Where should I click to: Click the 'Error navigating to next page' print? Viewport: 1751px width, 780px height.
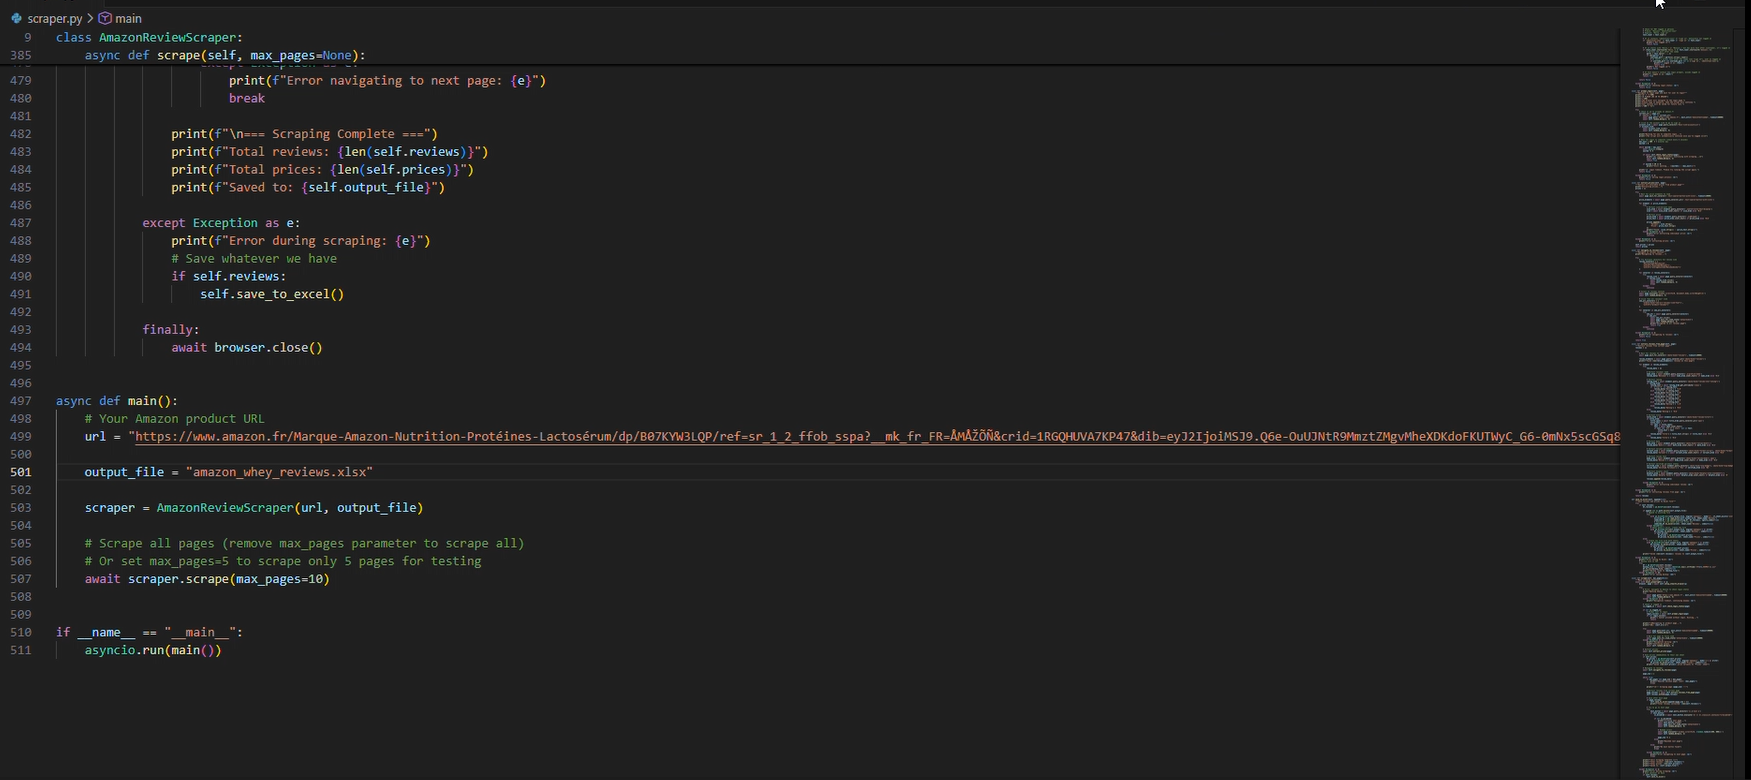click(x=388, y=80)
